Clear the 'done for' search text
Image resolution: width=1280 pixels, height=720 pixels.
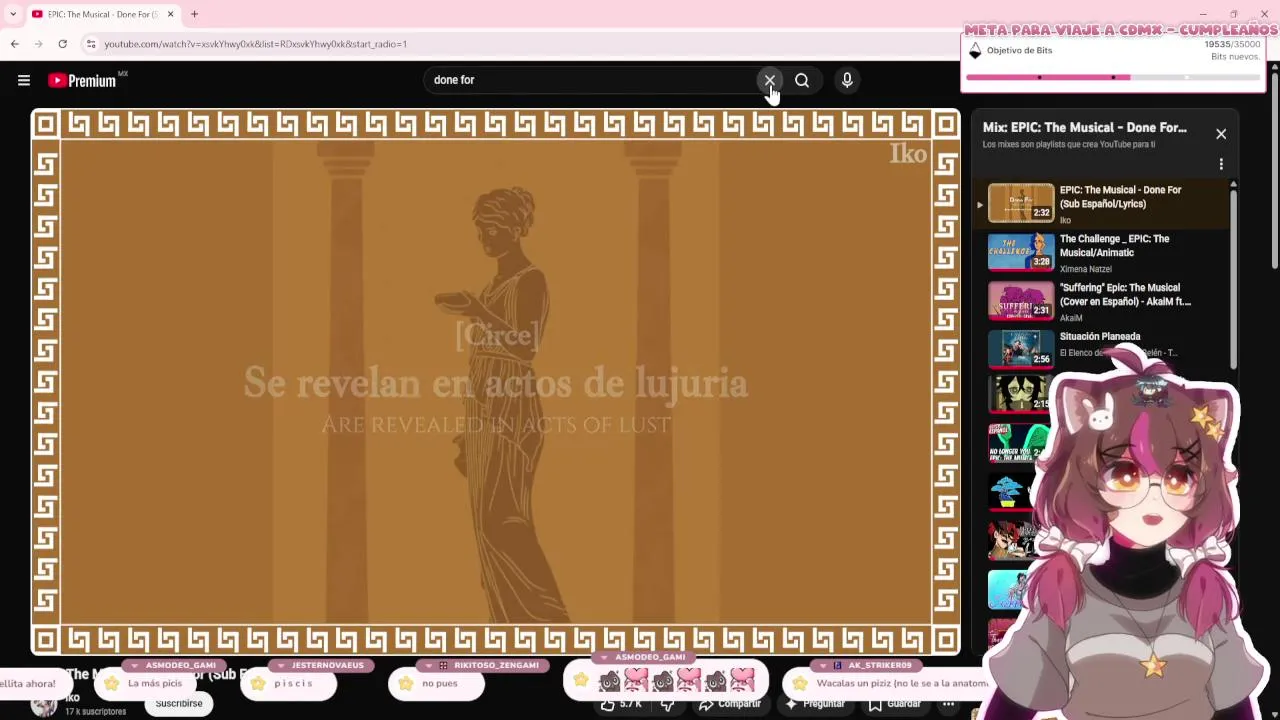tap(769, 80)
